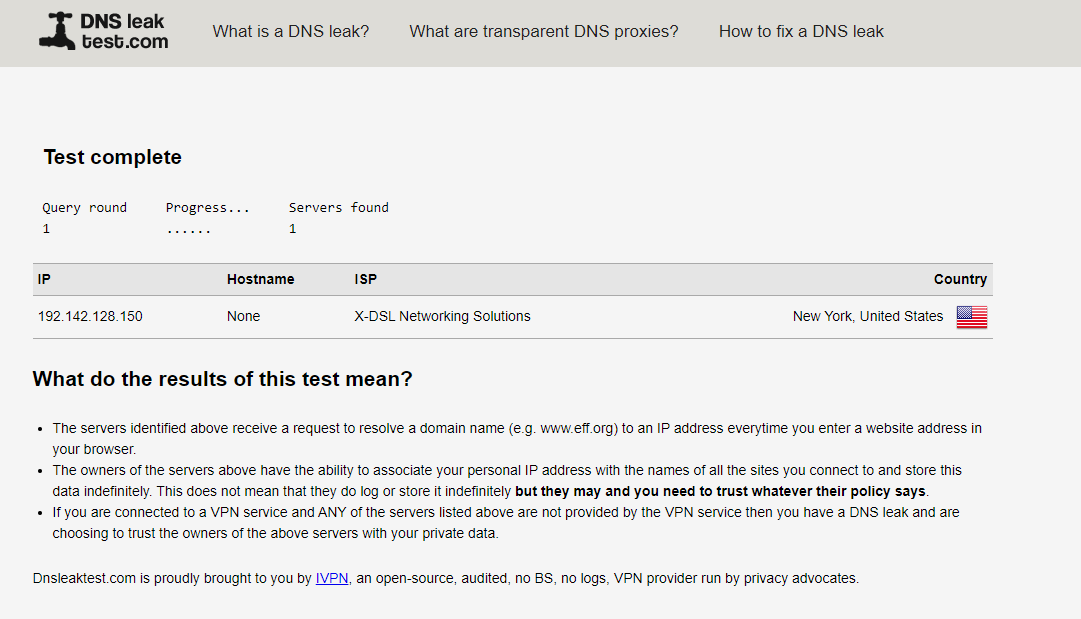Click the Hostname column header

point(261,279)
